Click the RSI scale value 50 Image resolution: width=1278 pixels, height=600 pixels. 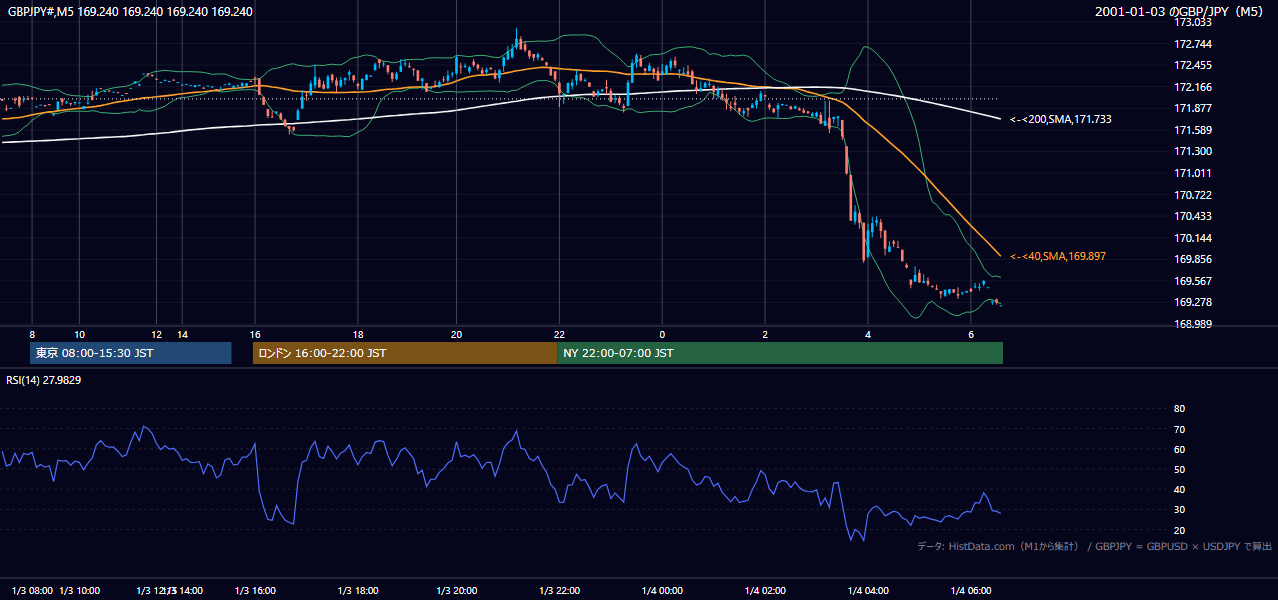pos(1179,469)
